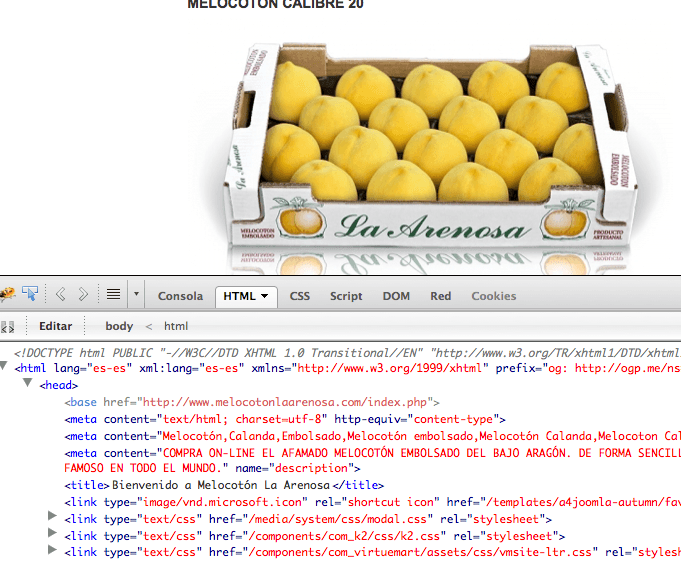681x561 pixels.
Task: Click the /components/com_k2/css/k2.css href
Action: (x=344, y=536)
